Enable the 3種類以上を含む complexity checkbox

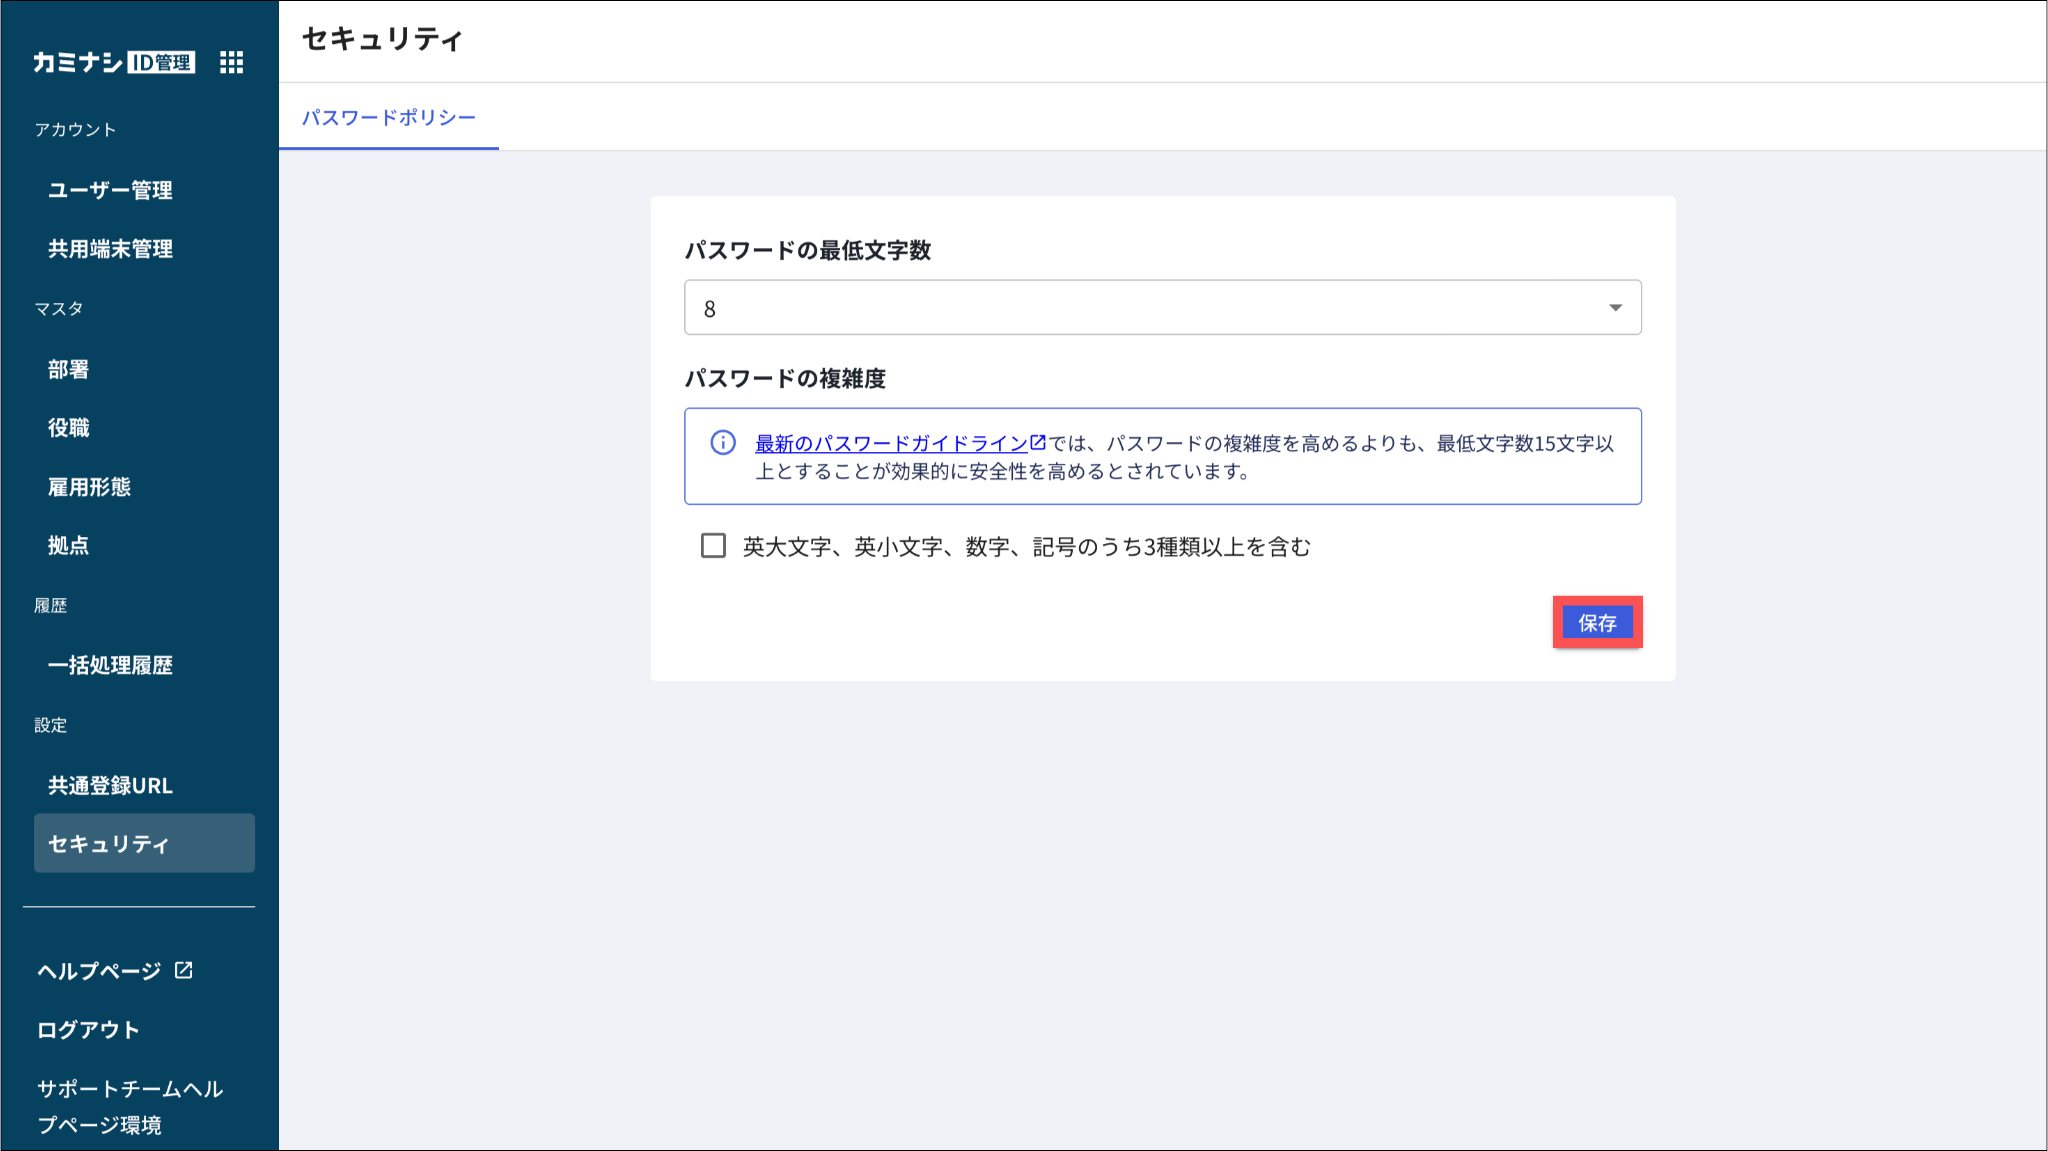coord(713,546)
